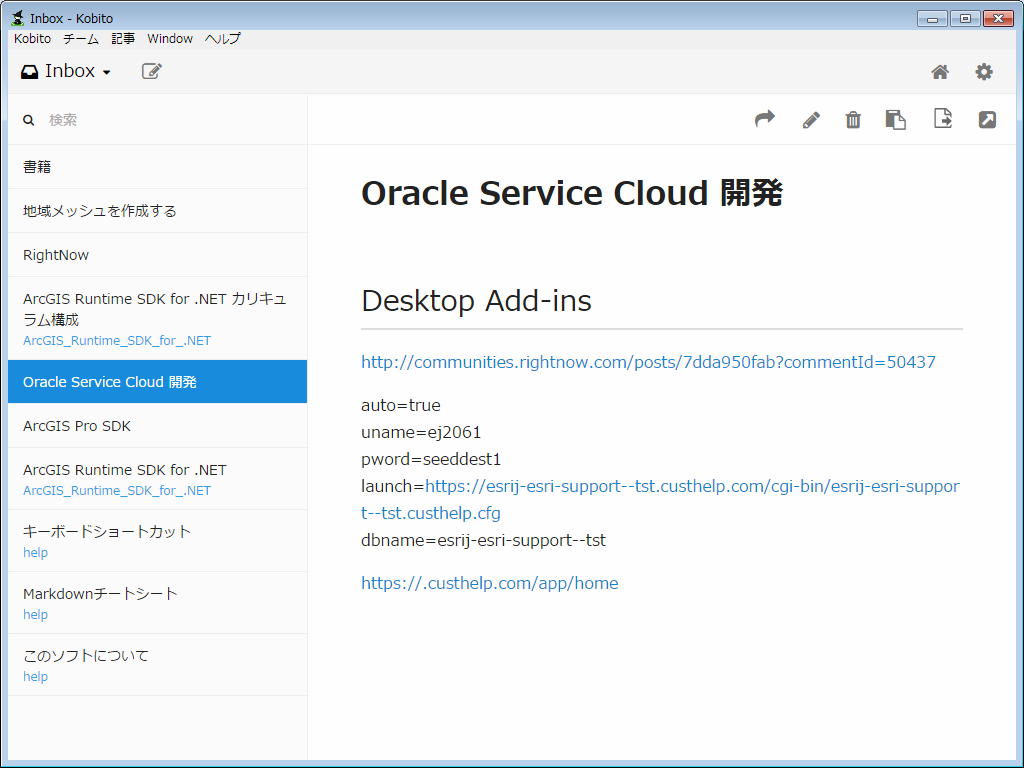Click the auto=true text line
Viewport: 1024px width, 768px height.
(401, 405)
